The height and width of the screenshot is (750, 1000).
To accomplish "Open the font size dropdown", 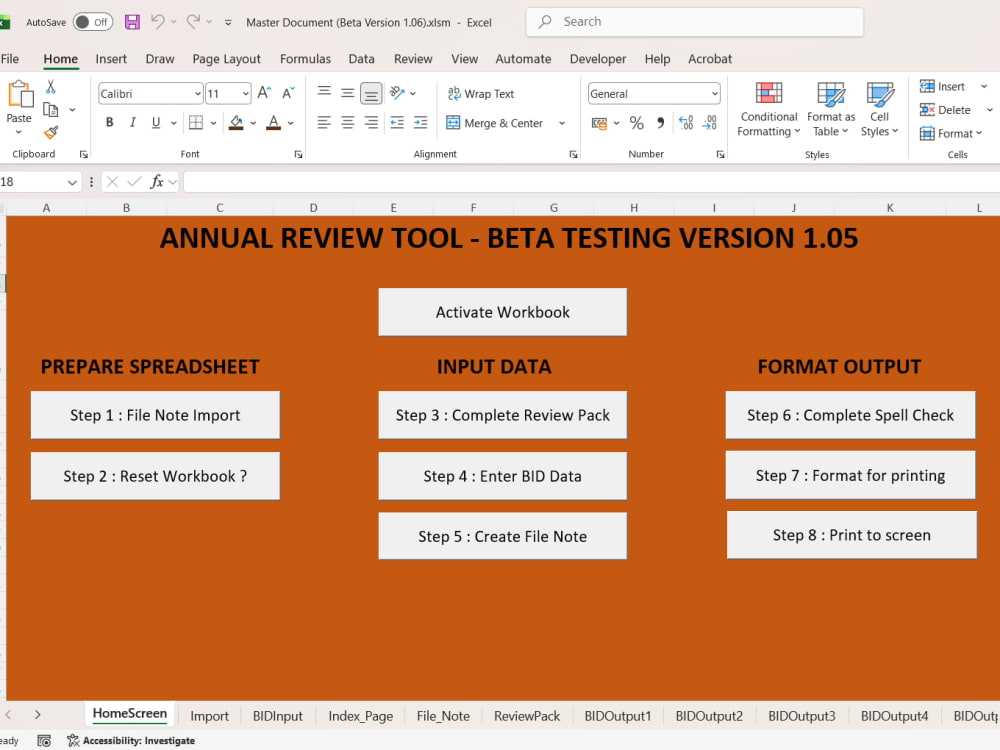I will [246, 94].
